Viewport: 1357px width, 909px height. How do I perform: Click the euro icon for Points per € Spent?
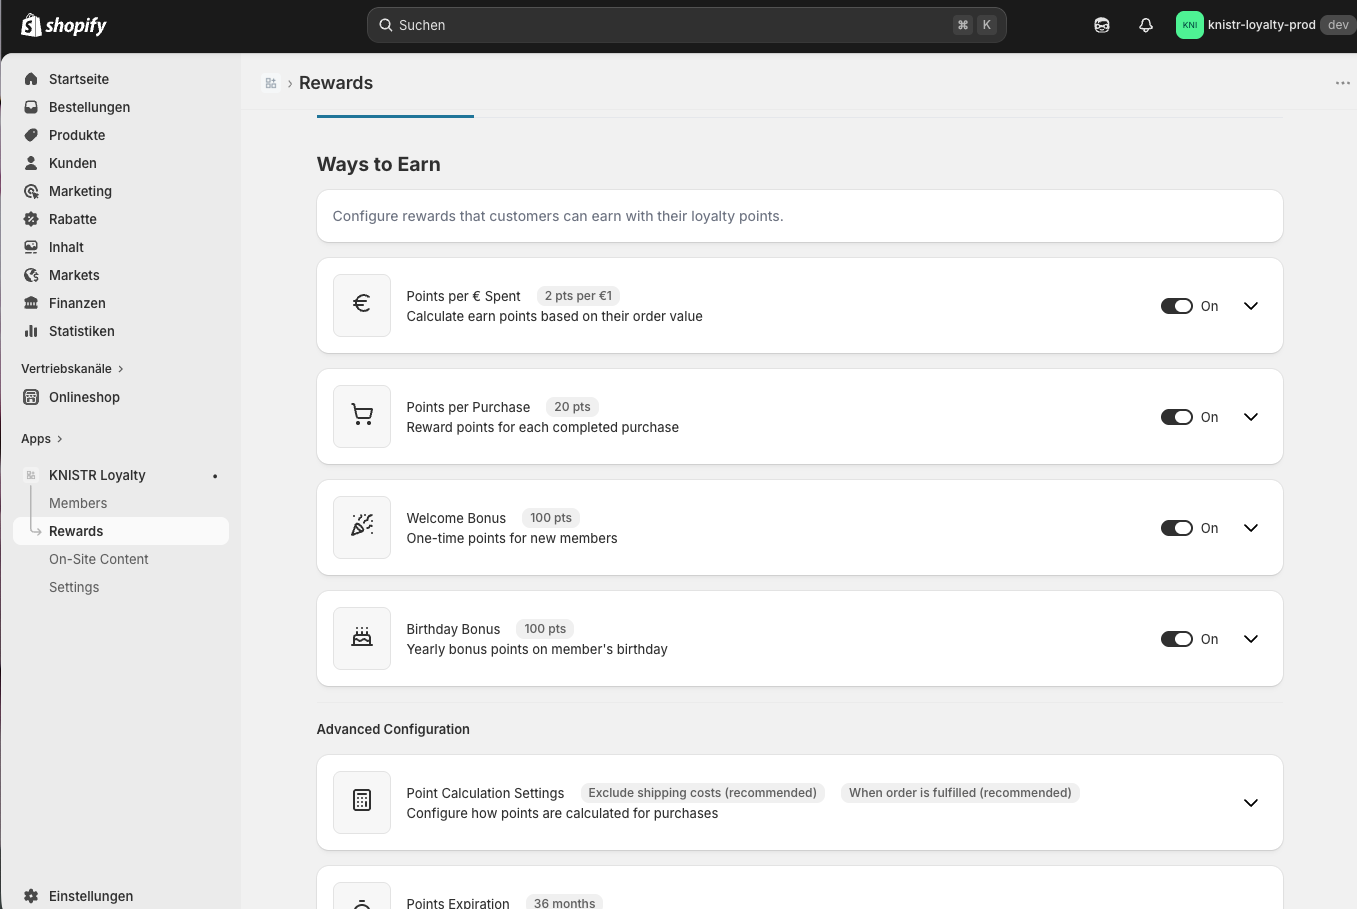point(362,305)
